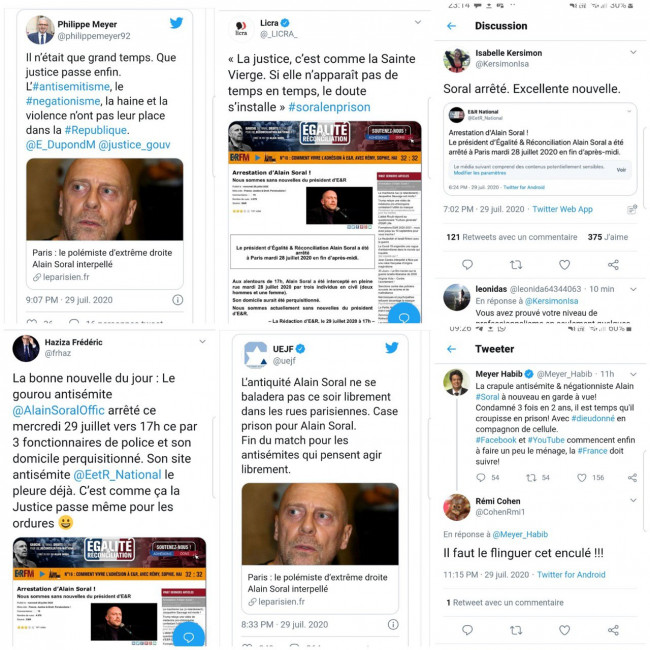Expand options chevron on Isabelle Kersimon tweet
Viewport: 650px width, 650px height.
[x=633, y=52]
